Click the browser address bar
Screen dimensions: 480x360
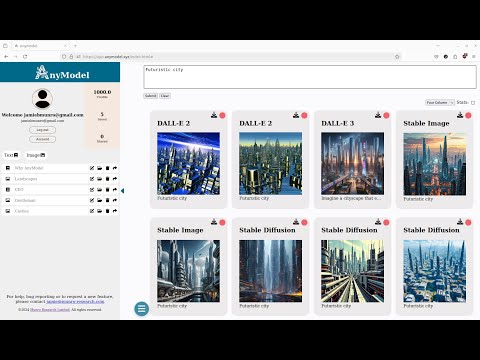click(x=230, y=57)
